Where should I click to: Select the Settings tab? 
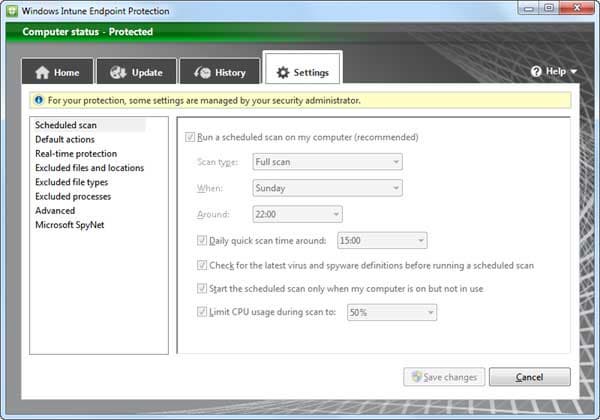[x=302, y=69]
